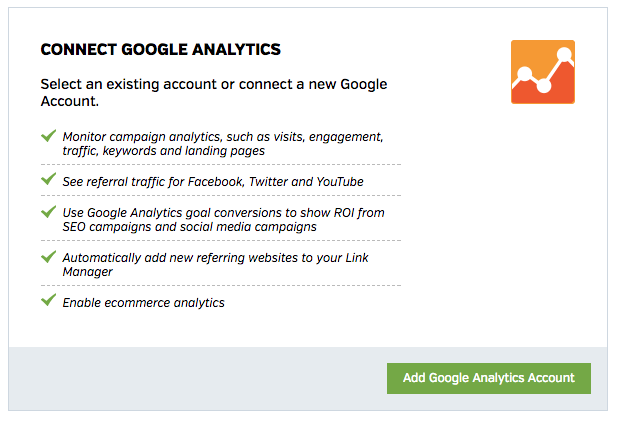Click the Connect Google Analytics heading
This screenshot has width=618, height=422.
coord(160,49)
